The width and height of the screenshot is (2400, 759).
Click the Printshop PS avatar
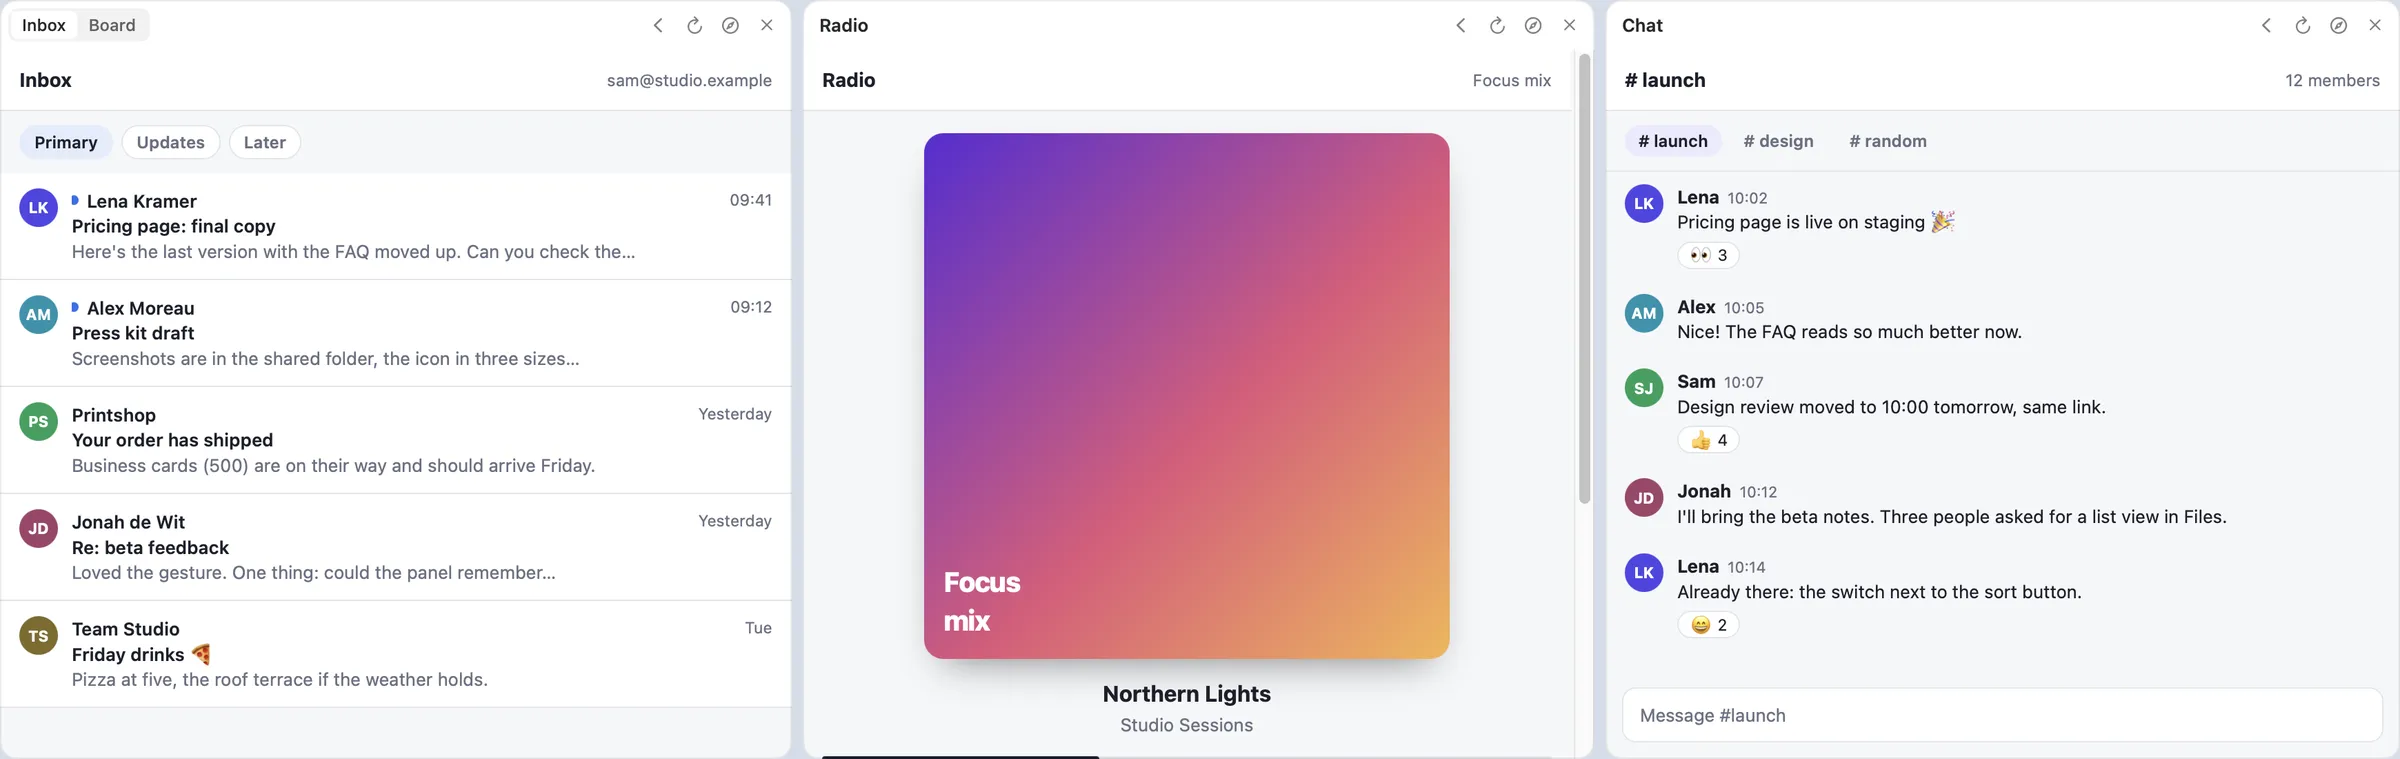[39, 422]
